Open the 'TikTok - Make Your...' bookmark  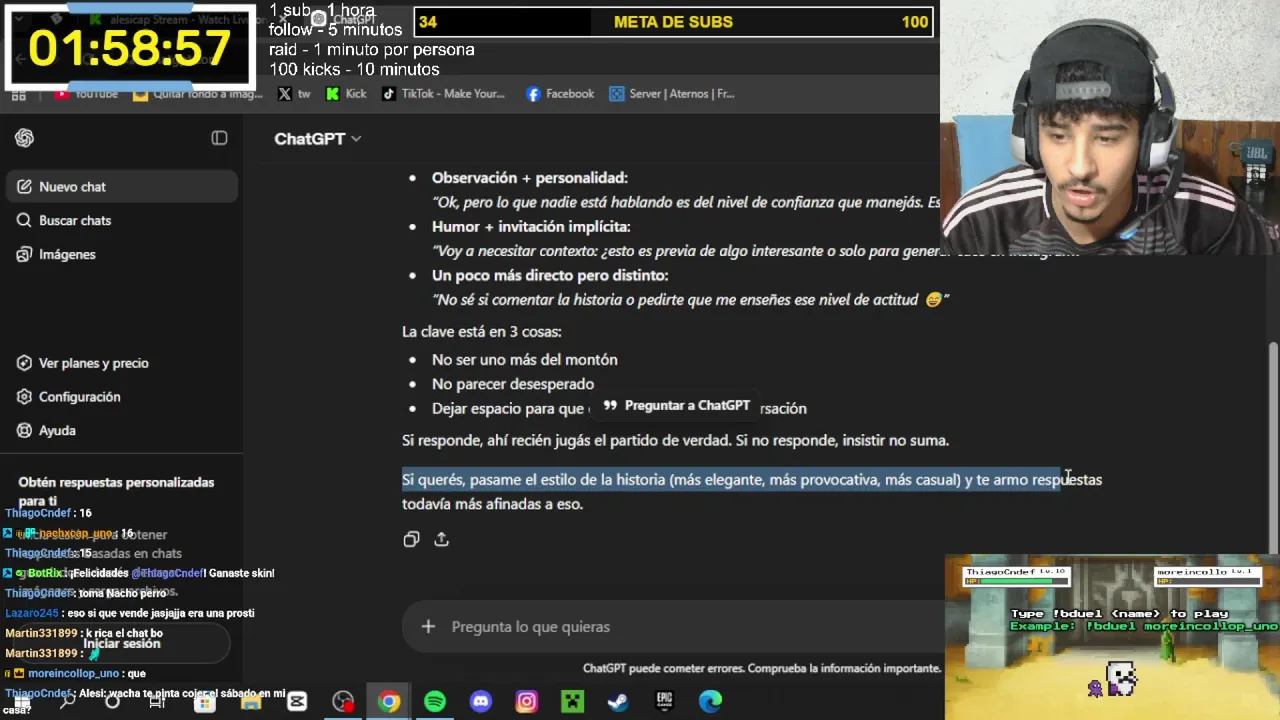(443, 94)
